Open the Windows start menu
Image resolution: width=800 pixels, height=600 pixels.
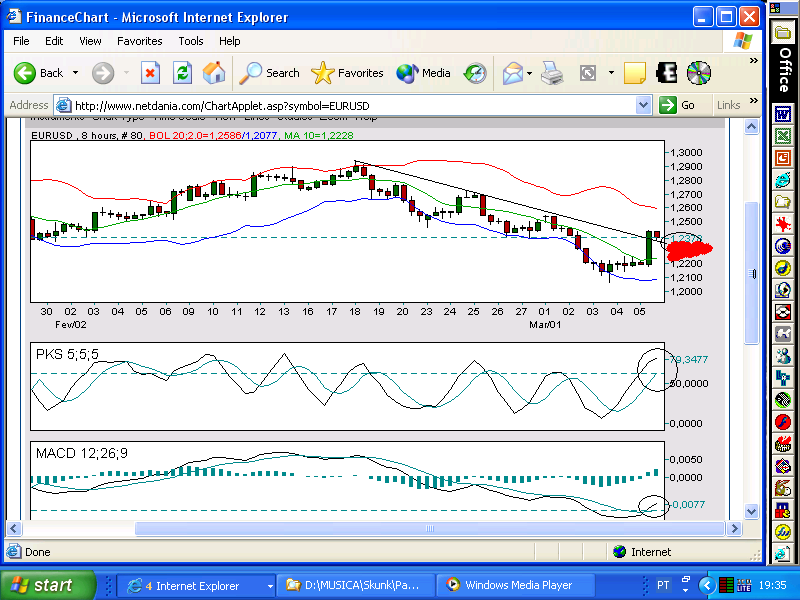47,585
